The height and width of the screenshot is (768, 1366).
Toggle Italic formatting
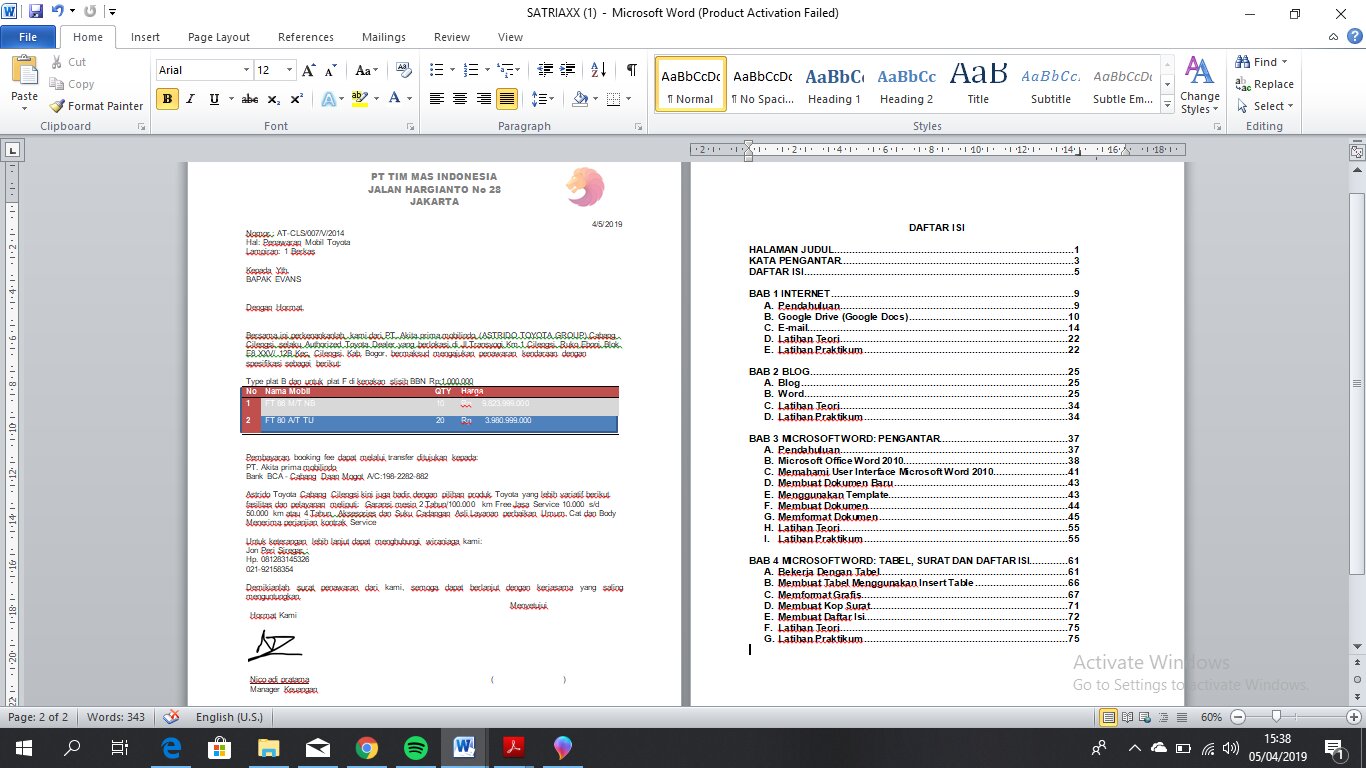click(190, 99)
